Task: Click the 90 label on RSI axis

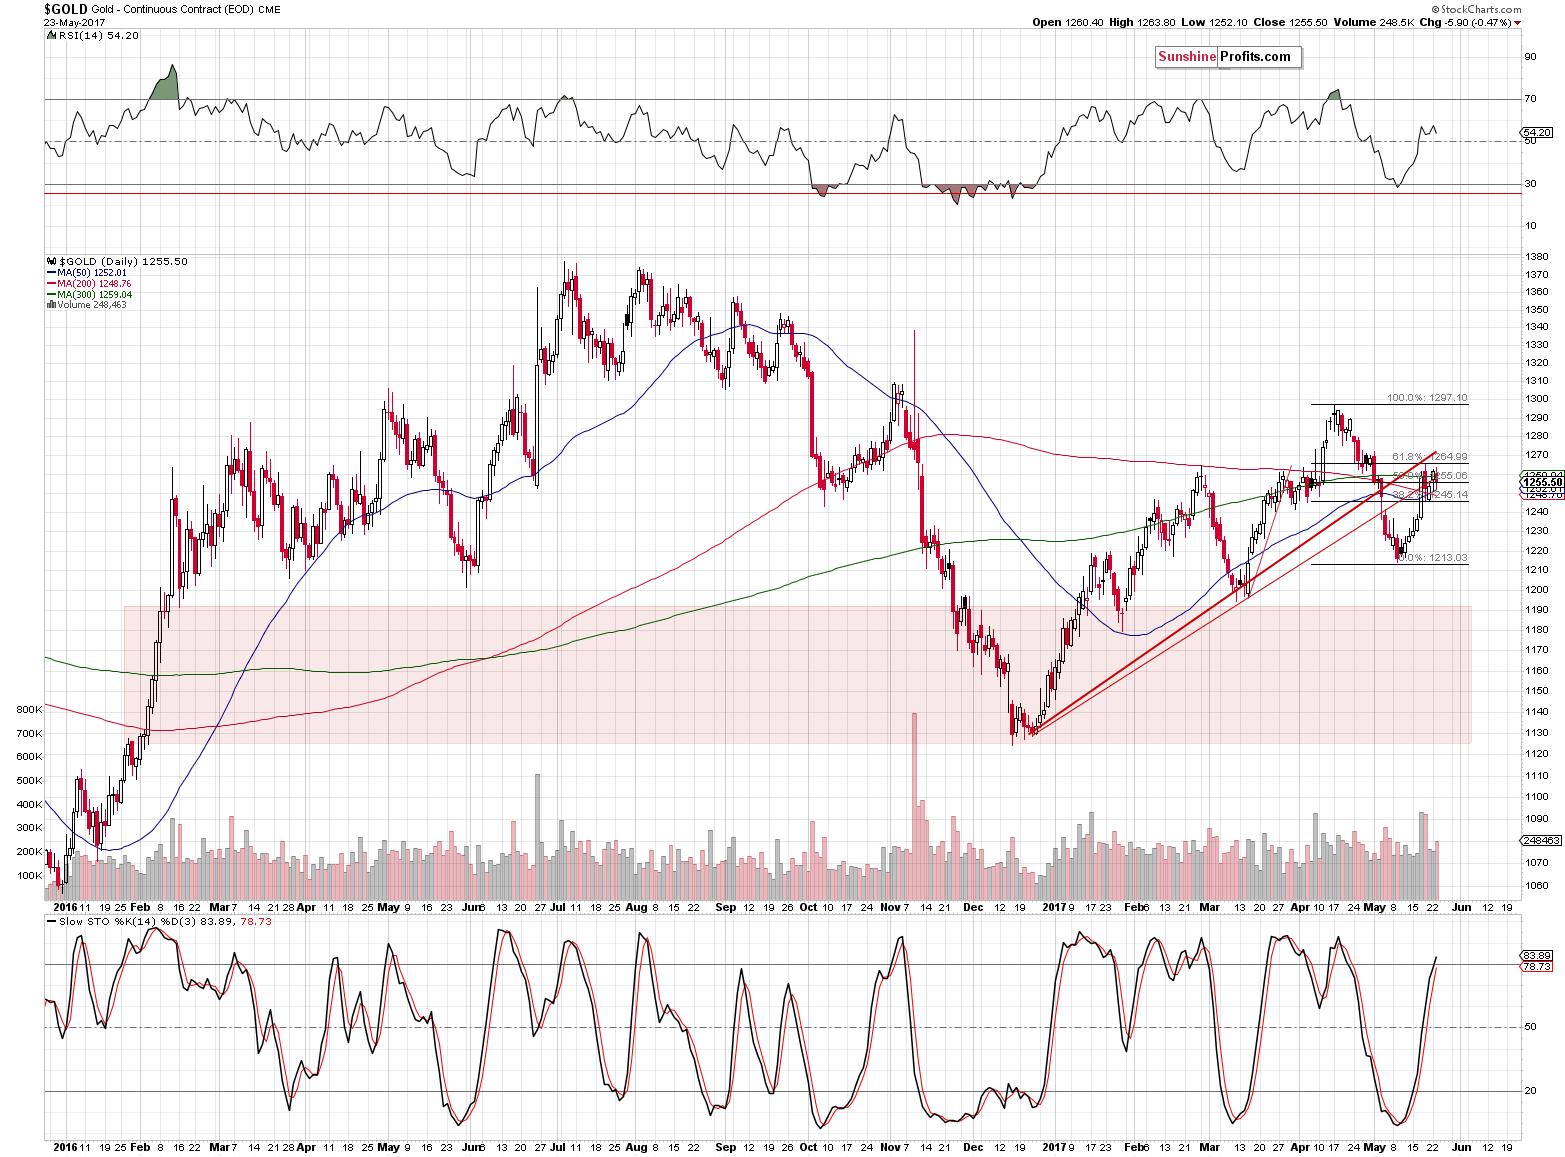Action: point(1530,57)
